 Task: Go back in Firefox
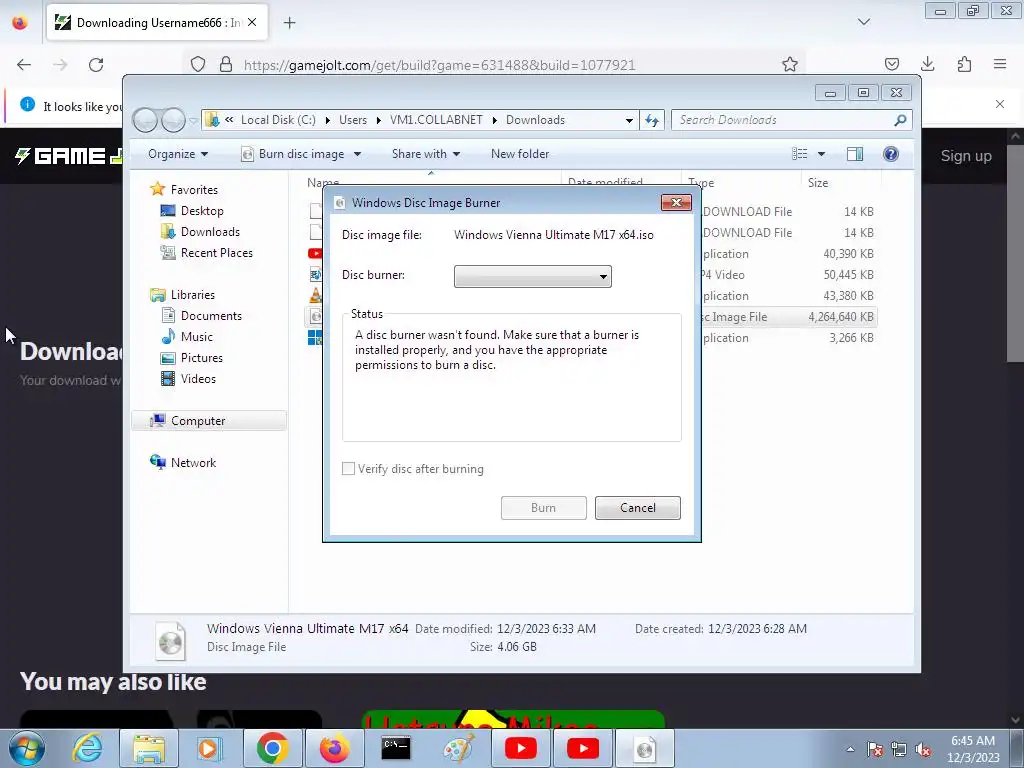(24, 65)
